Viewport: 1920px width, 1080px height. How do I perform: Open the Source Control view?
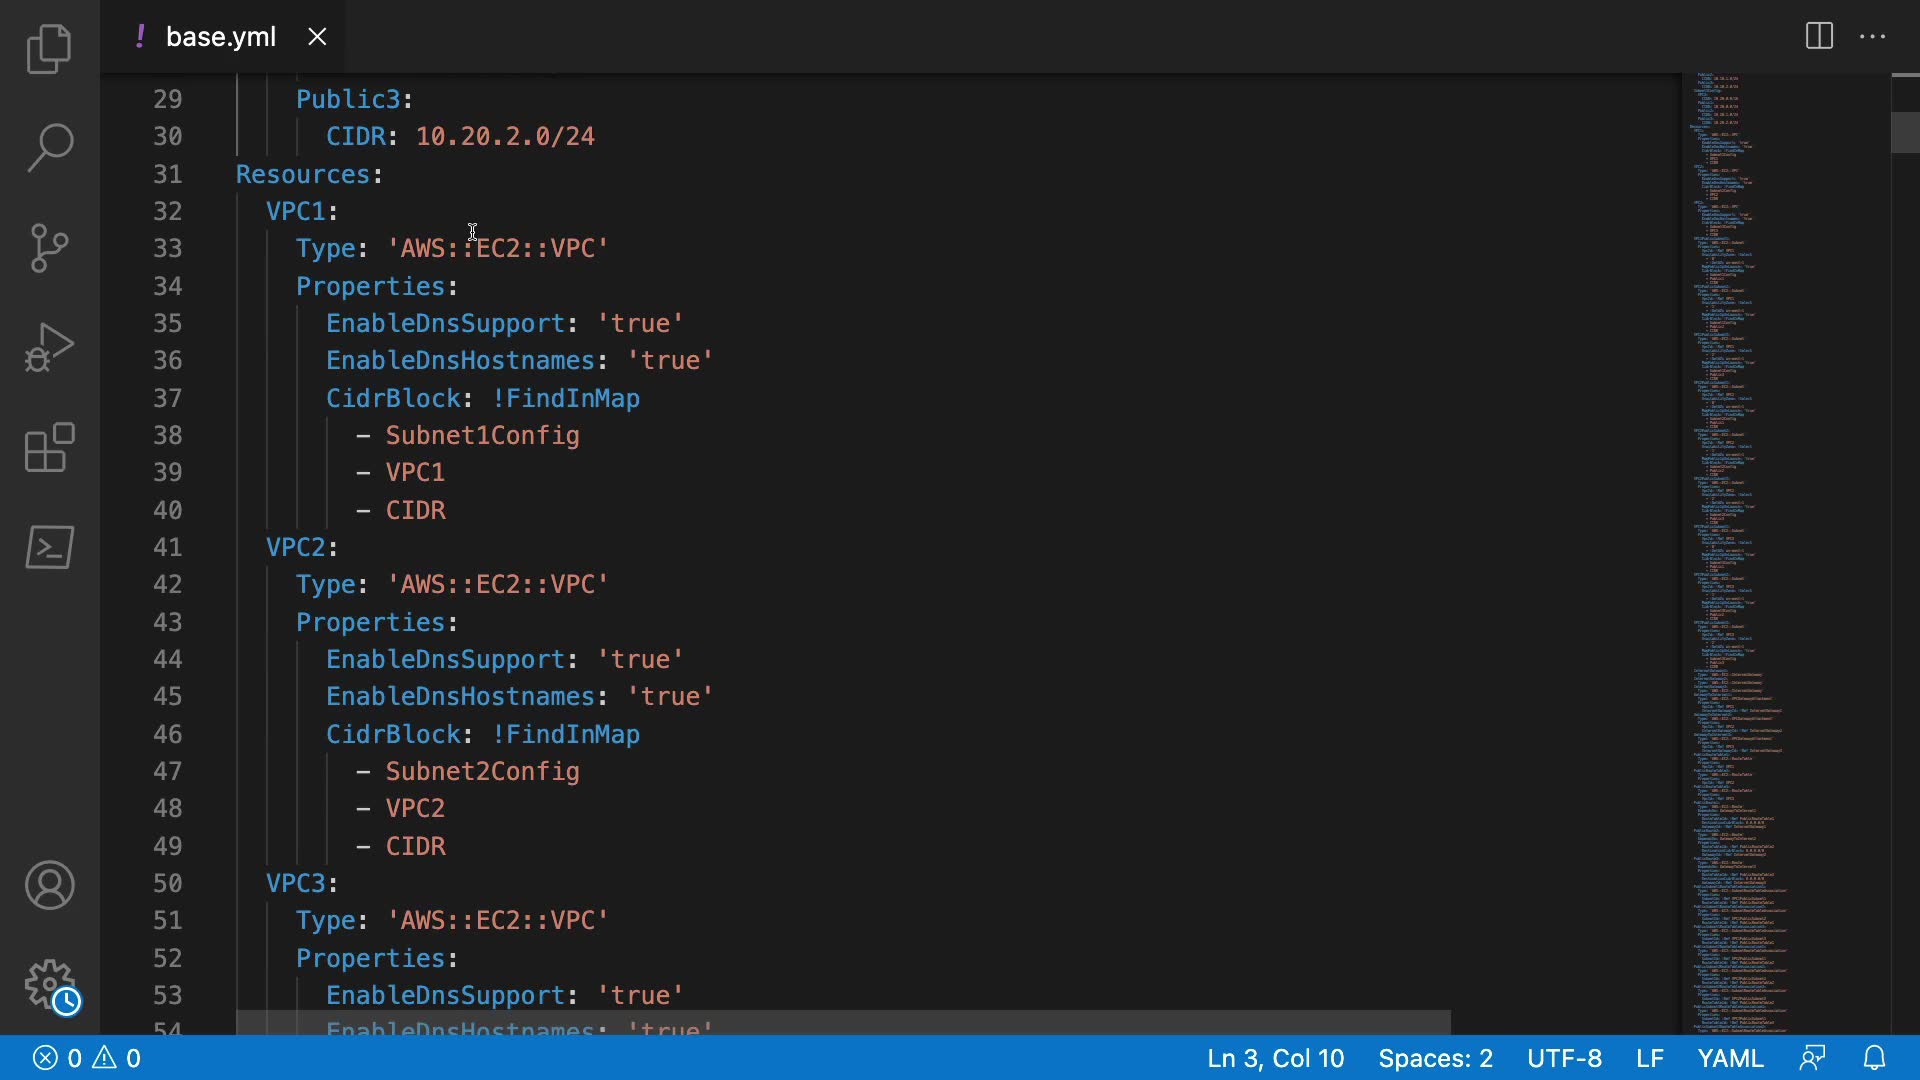(49, 248)
